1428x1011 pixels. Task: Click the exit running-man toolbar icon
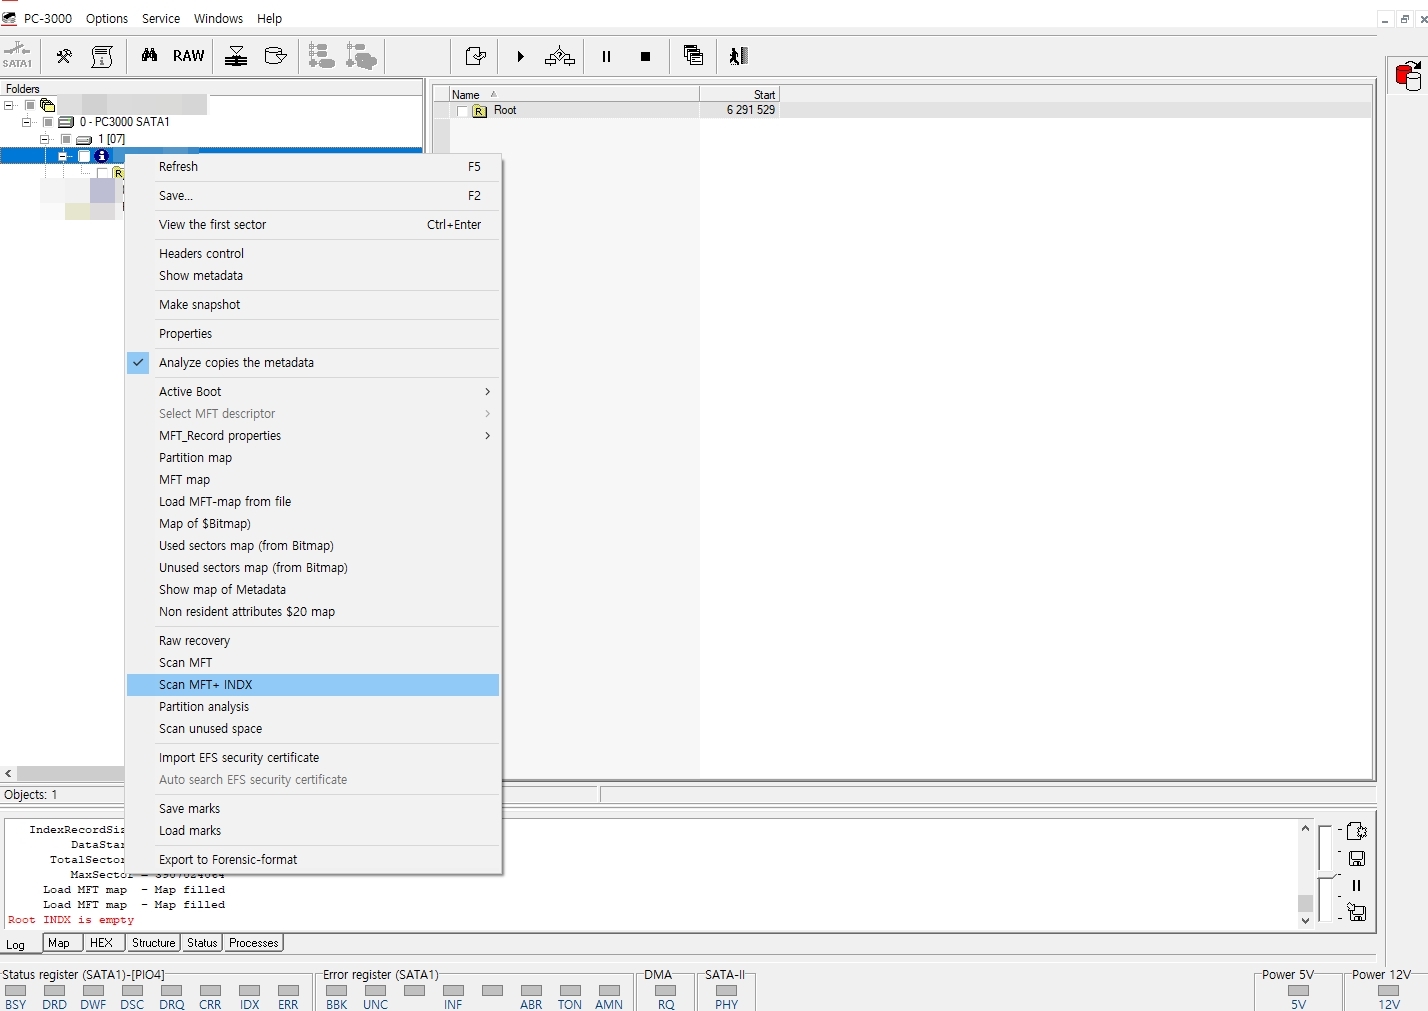click(738, 56)
